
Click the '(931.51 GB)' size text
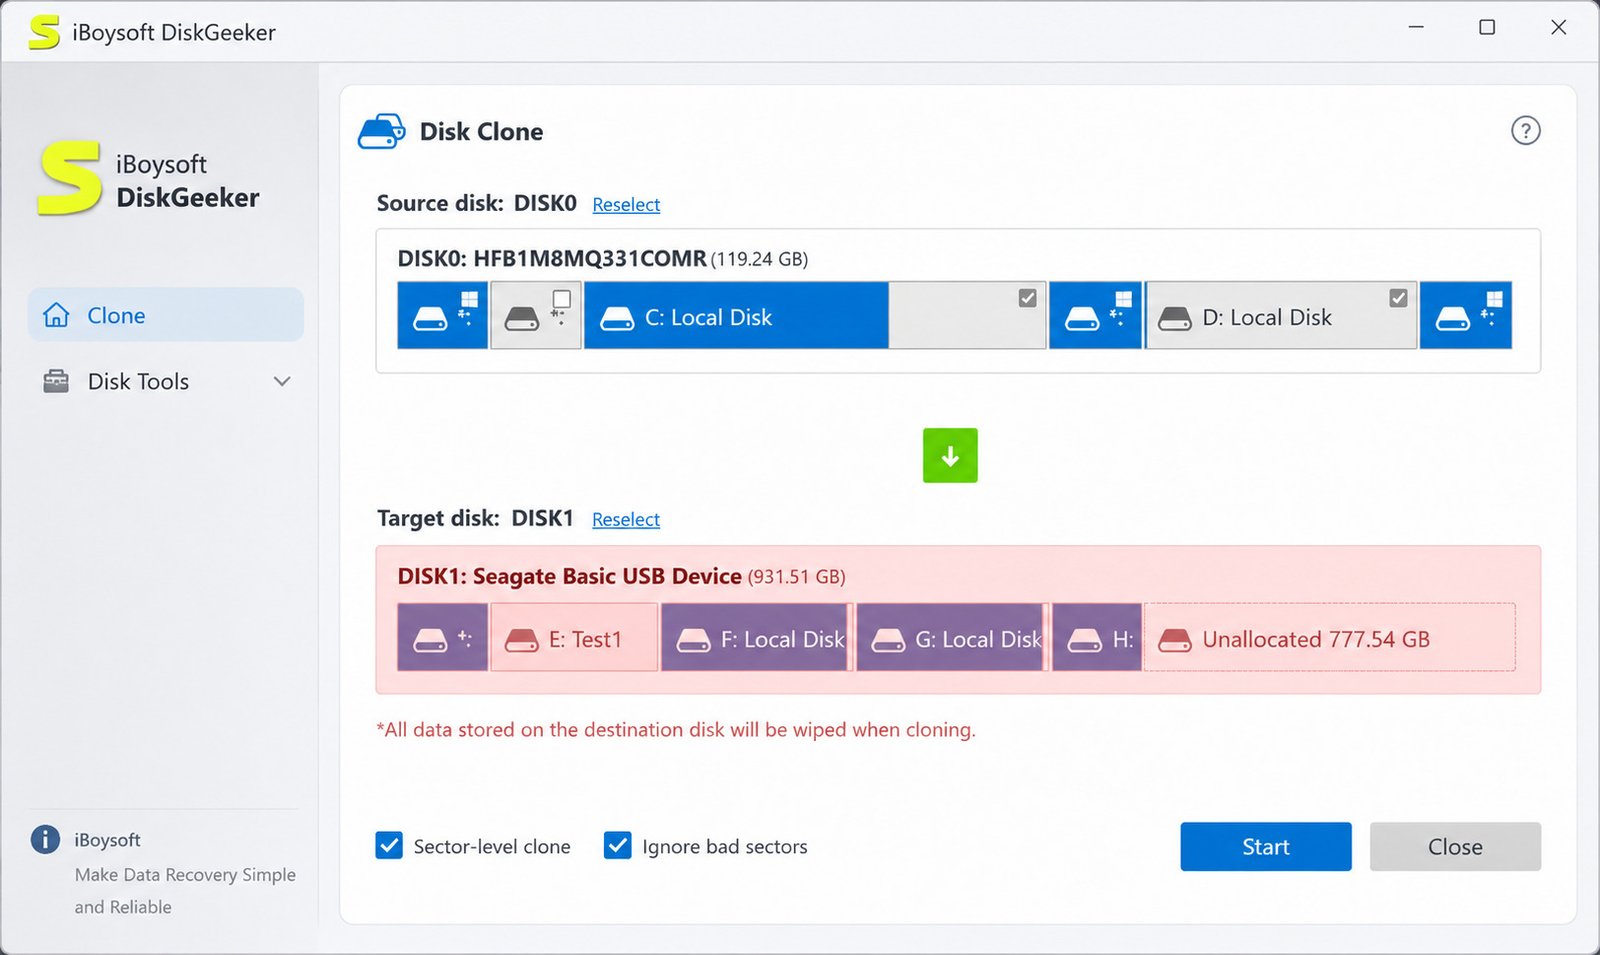(796, 577)
